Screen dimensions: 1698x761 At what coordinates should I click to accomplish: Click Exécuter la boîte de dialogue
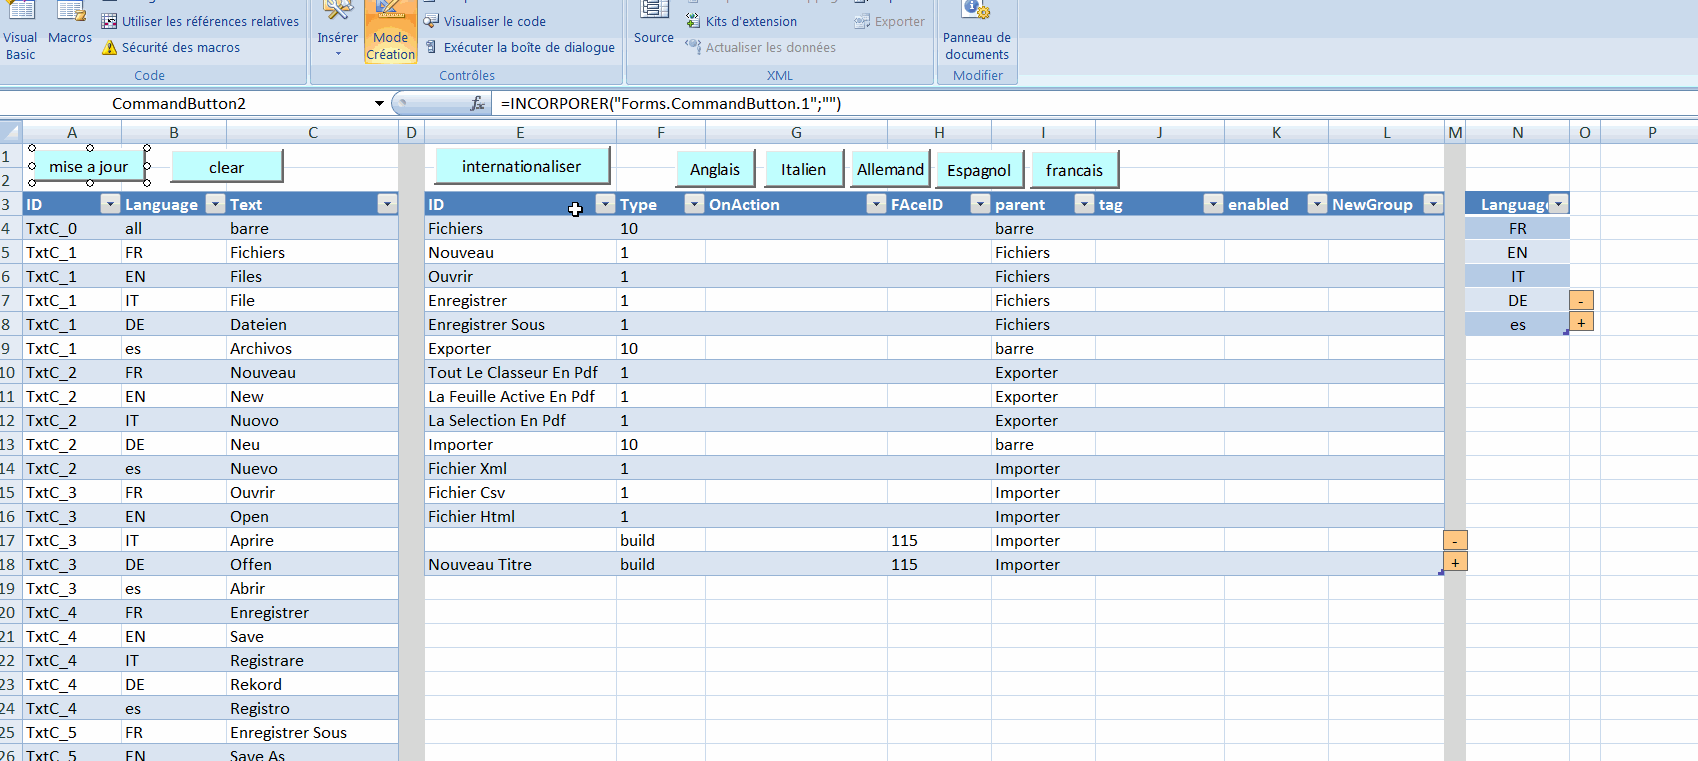click(519, 47)
